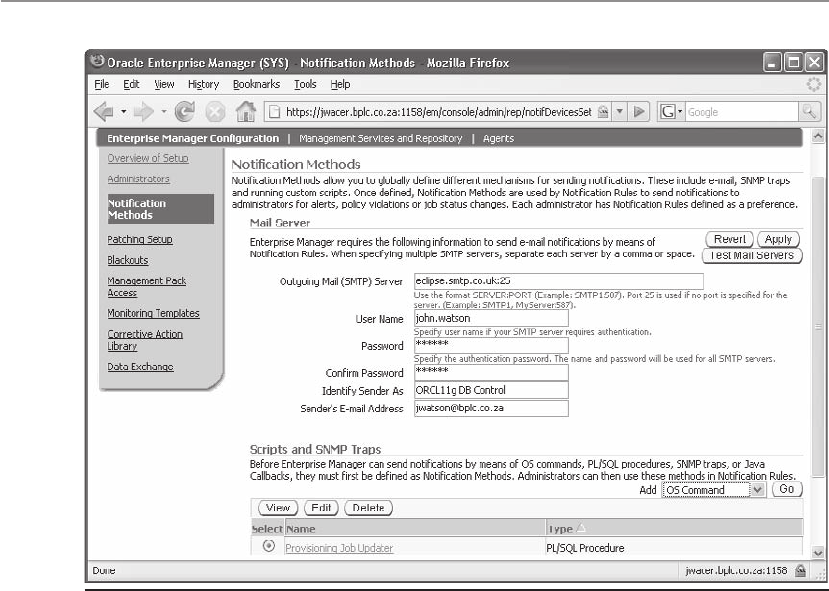Click the Google search engine icon
The image size is (829, 591).
coord(668,112)
